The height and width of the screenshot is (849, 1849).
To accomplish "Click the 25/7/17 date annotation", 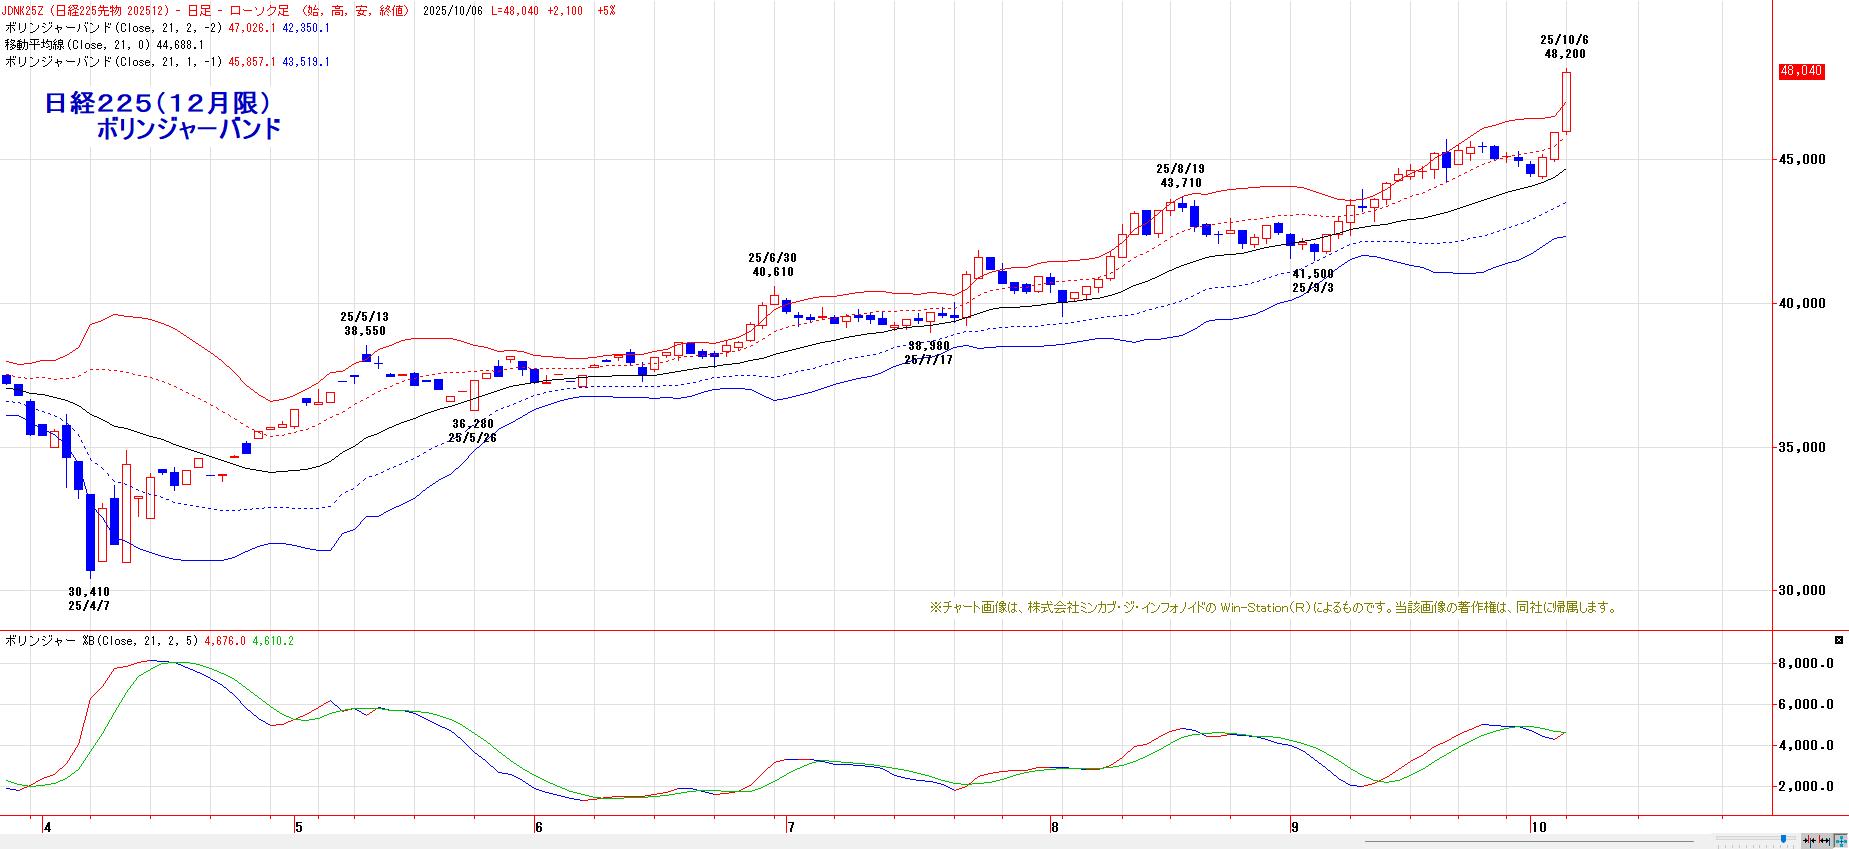I will (929, 360).
